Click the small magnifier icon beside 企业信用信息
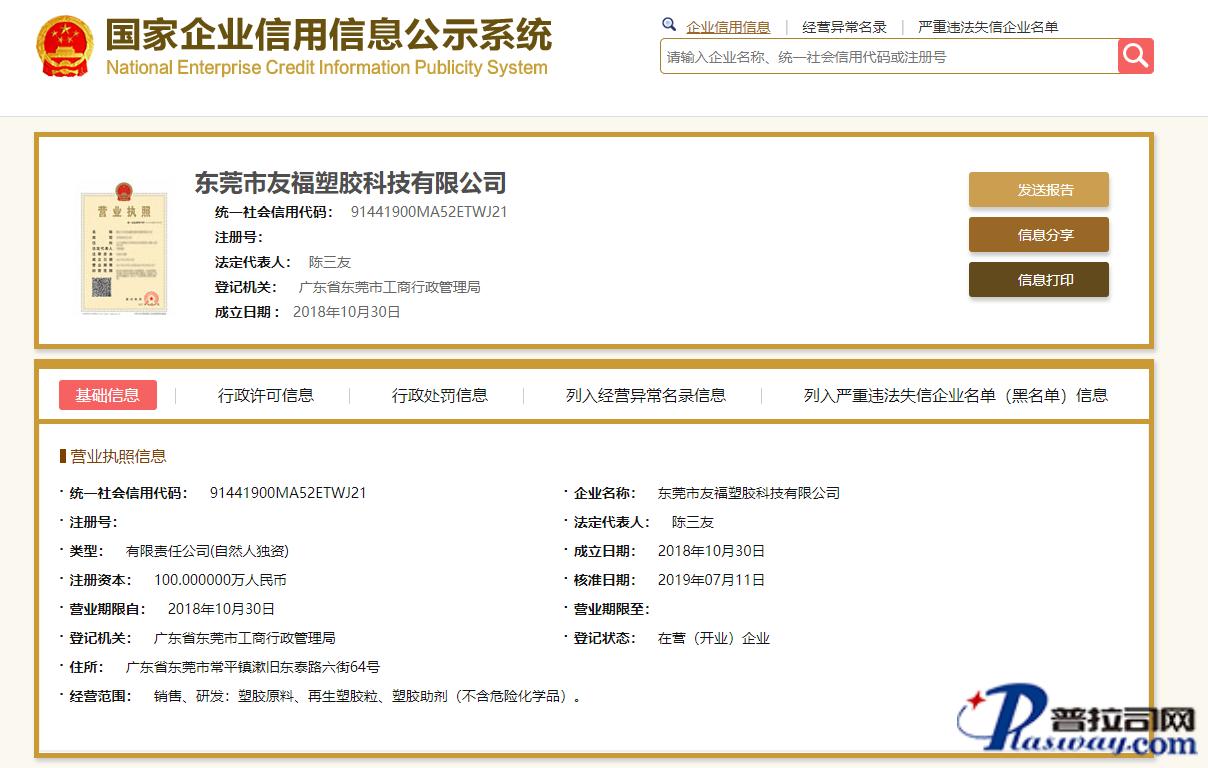The image size is (1208, 768). (x=669, y=25)
